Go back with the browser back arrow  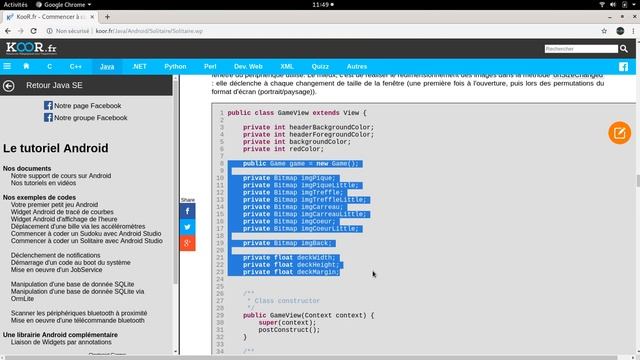[8, 31]
